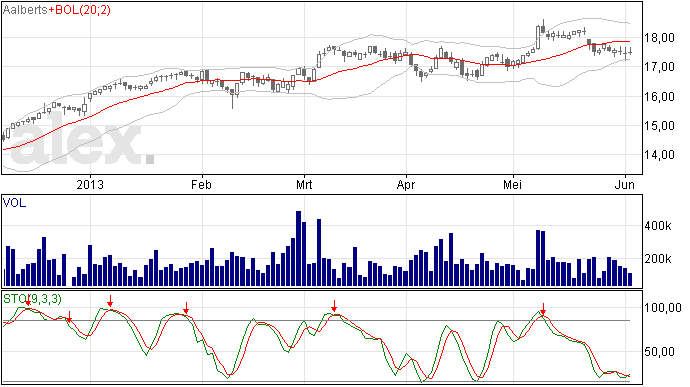Click the 100,00 stochastic axis value
The image size is (690, 387).
tap(663, 308)
